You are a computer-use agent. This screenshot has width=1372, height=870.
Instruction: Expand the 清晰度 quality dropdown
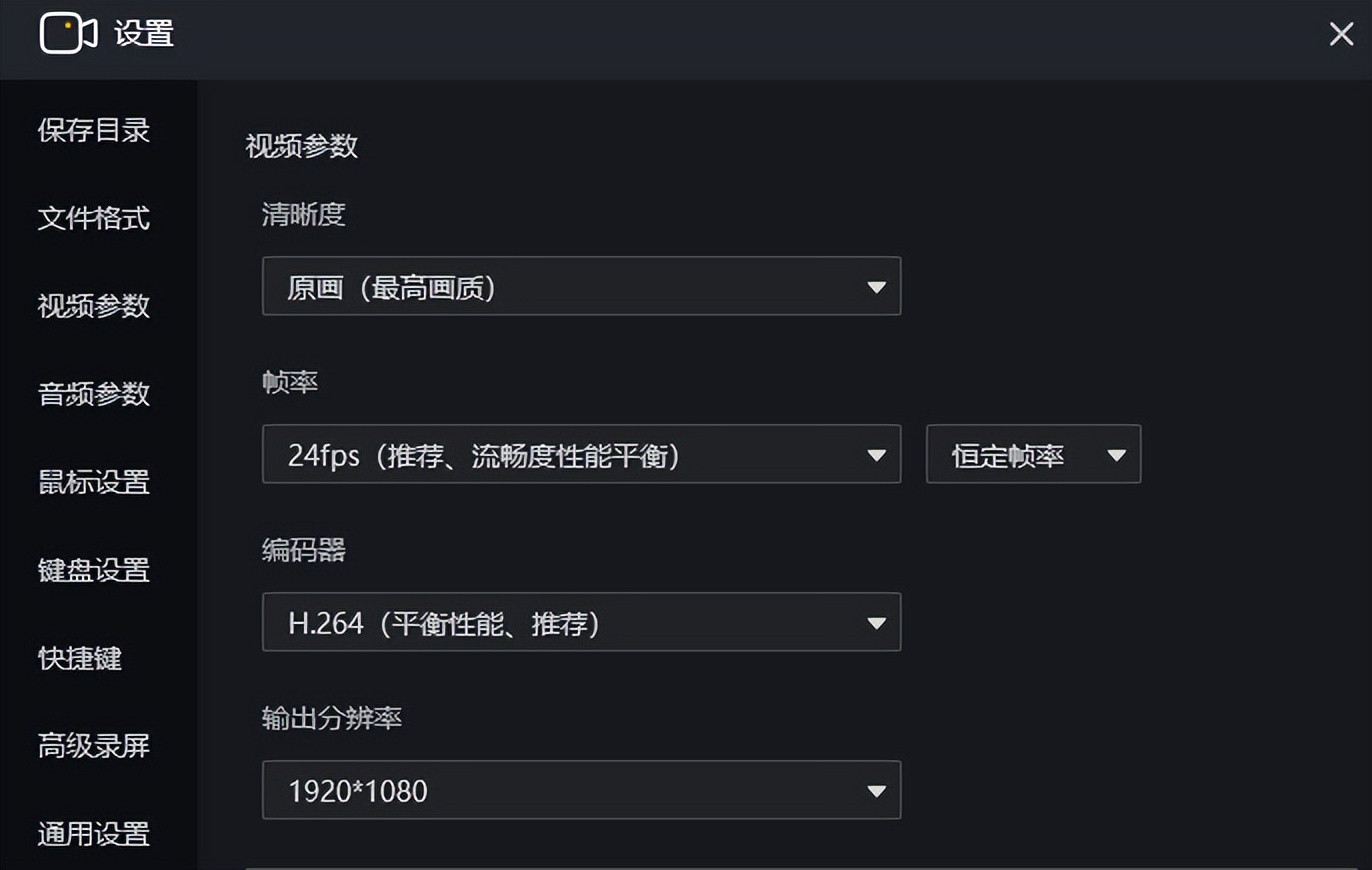pyautogui.click(x=560, y=287)
